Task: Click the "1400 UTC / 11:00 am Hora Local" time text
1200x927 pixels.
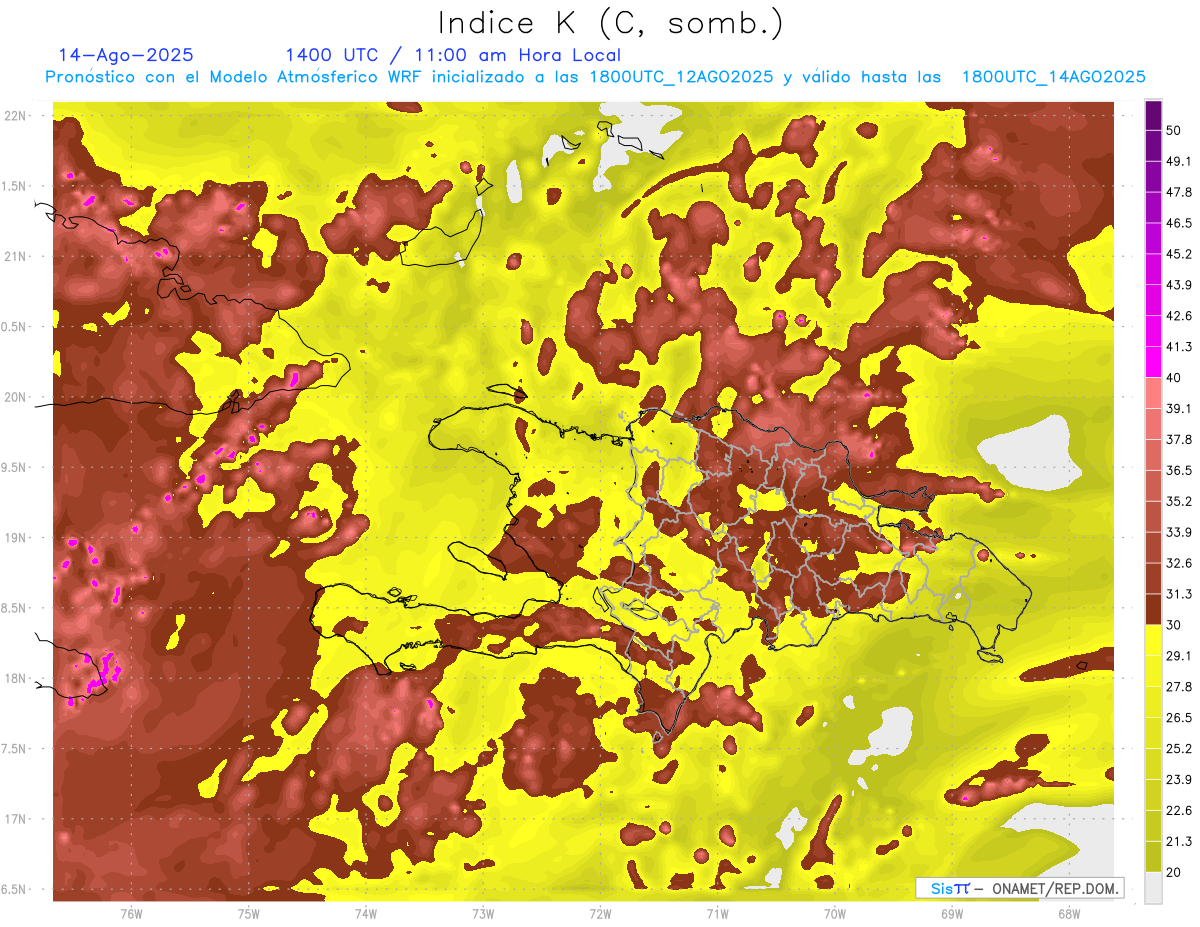Action: 453,55
